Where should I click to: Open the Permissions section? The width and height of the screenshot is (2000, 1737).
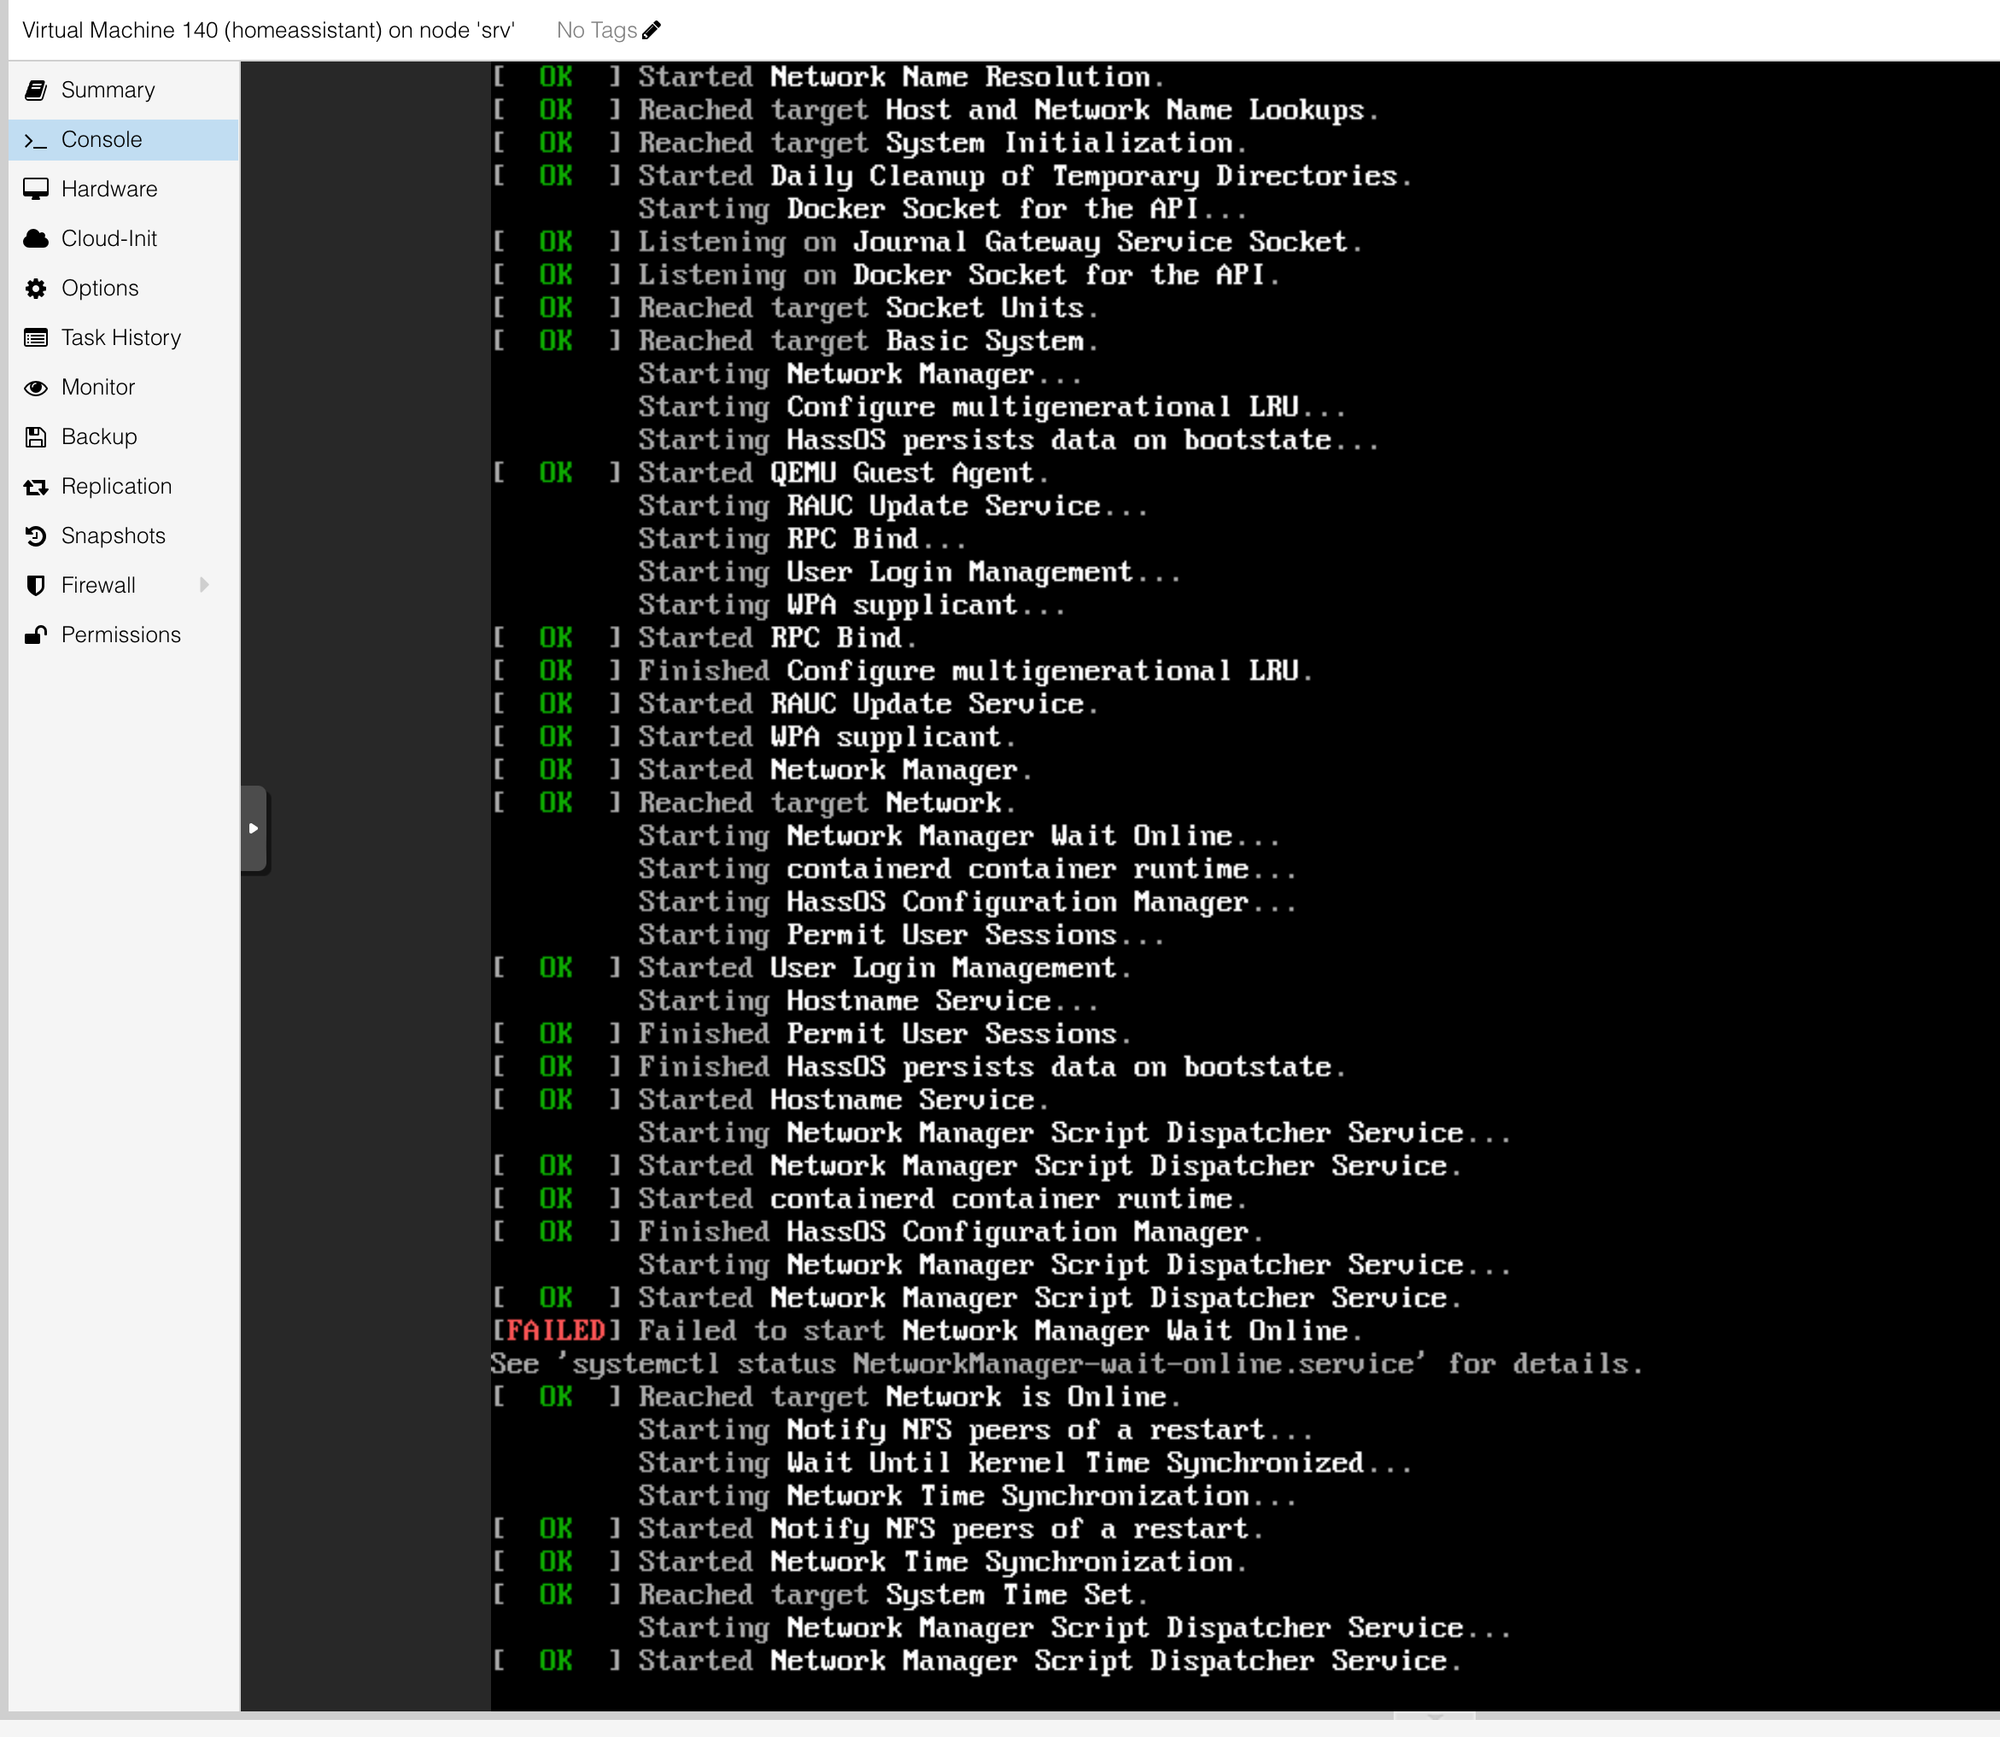tap(124, 635)
